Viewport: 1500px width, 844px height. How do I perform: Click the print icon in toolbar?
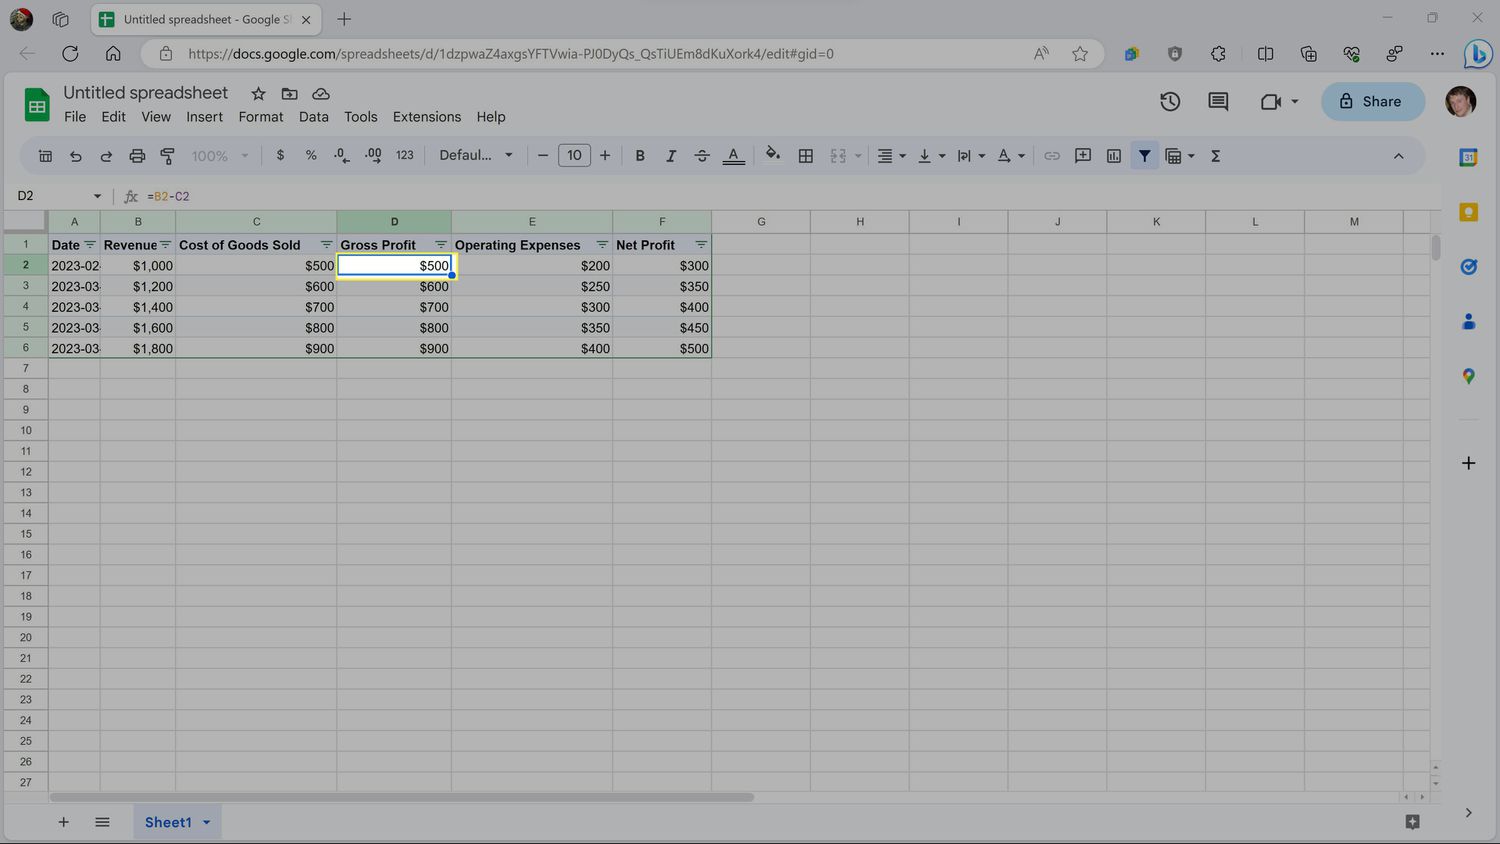[x=137, y=156]
